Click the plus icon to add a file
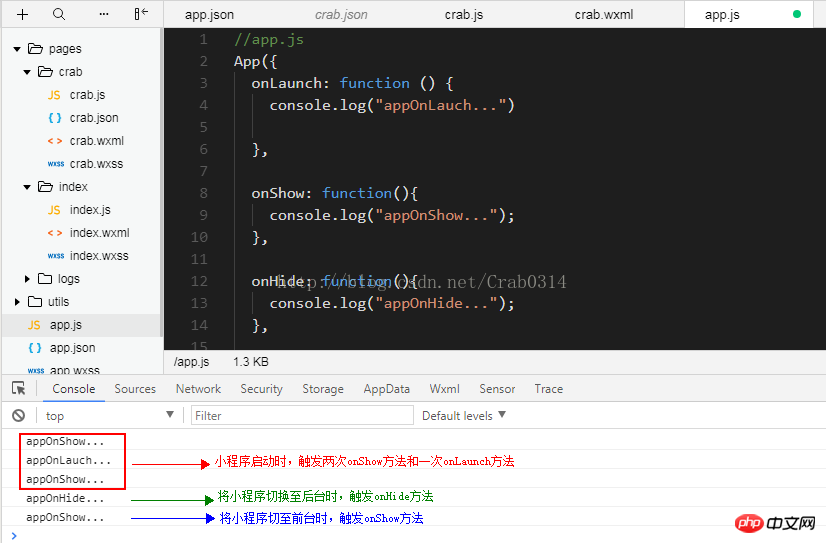Screen dimensions: 826x543 [22, 14]
